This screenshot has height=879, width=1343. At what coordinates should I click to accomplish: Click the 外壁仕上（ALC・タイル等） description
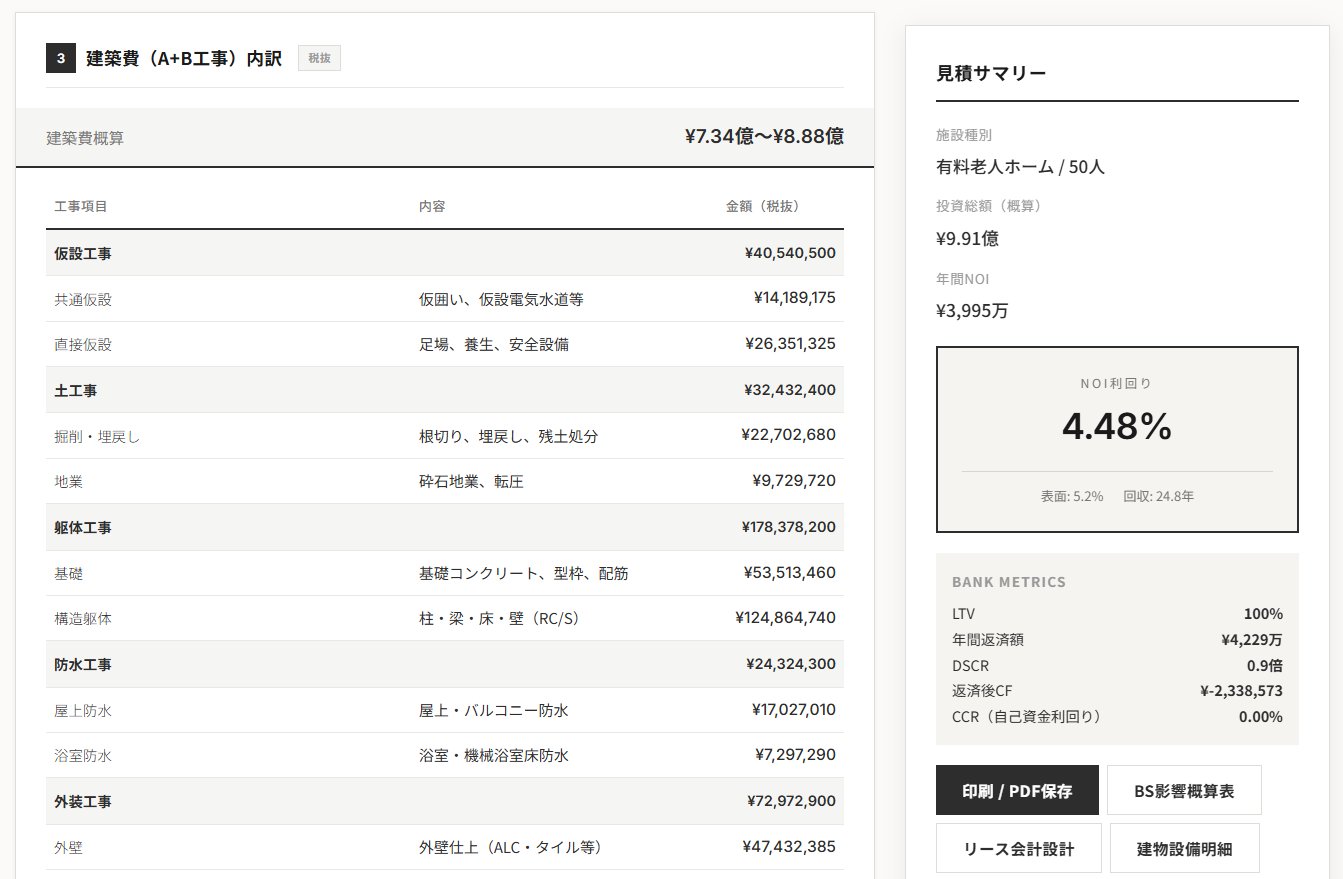click(x=510, y=847)
